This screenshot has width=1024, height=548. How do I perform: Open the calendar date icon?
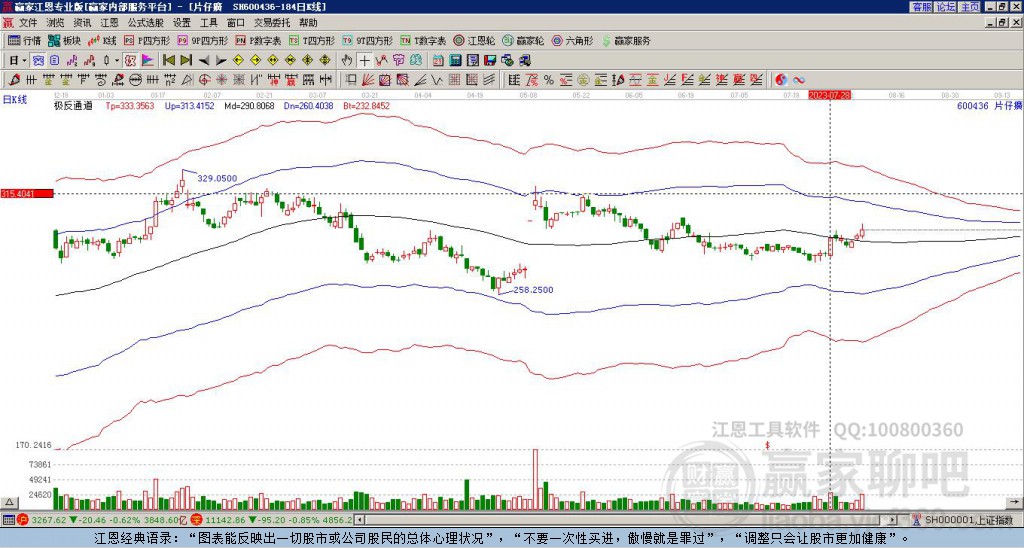438,61
